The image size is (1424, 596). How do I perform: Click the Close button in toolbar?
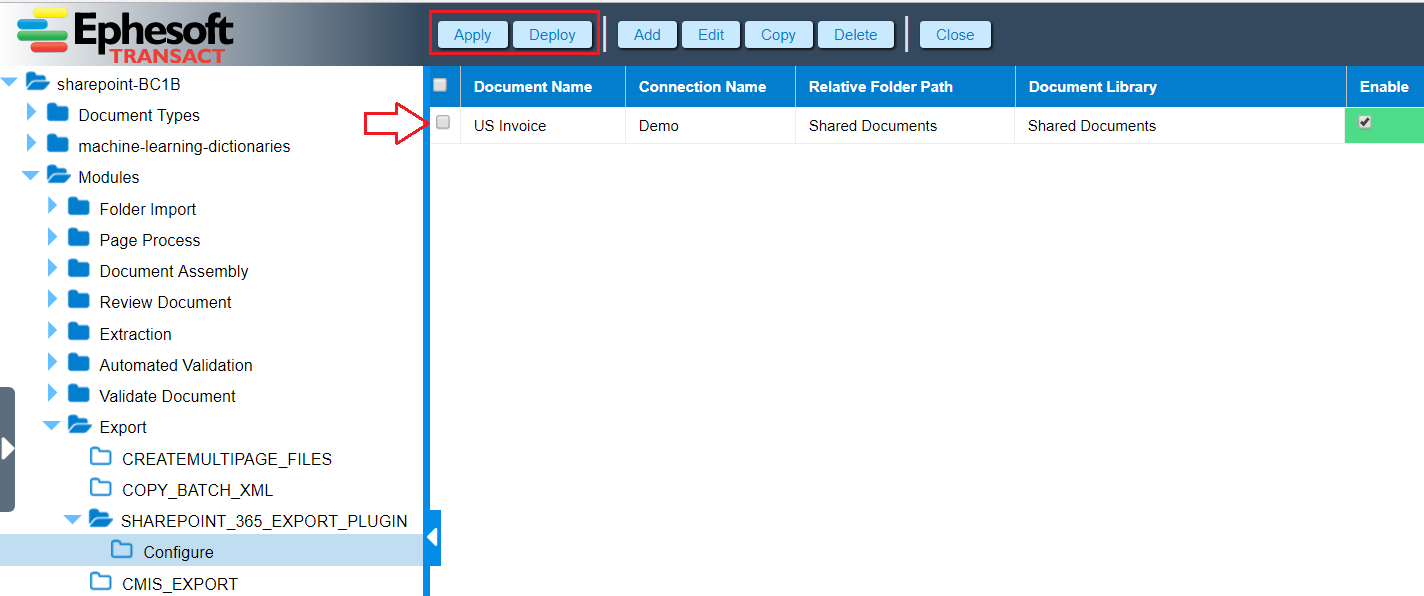pyautogui.click(x=955, y=34)
